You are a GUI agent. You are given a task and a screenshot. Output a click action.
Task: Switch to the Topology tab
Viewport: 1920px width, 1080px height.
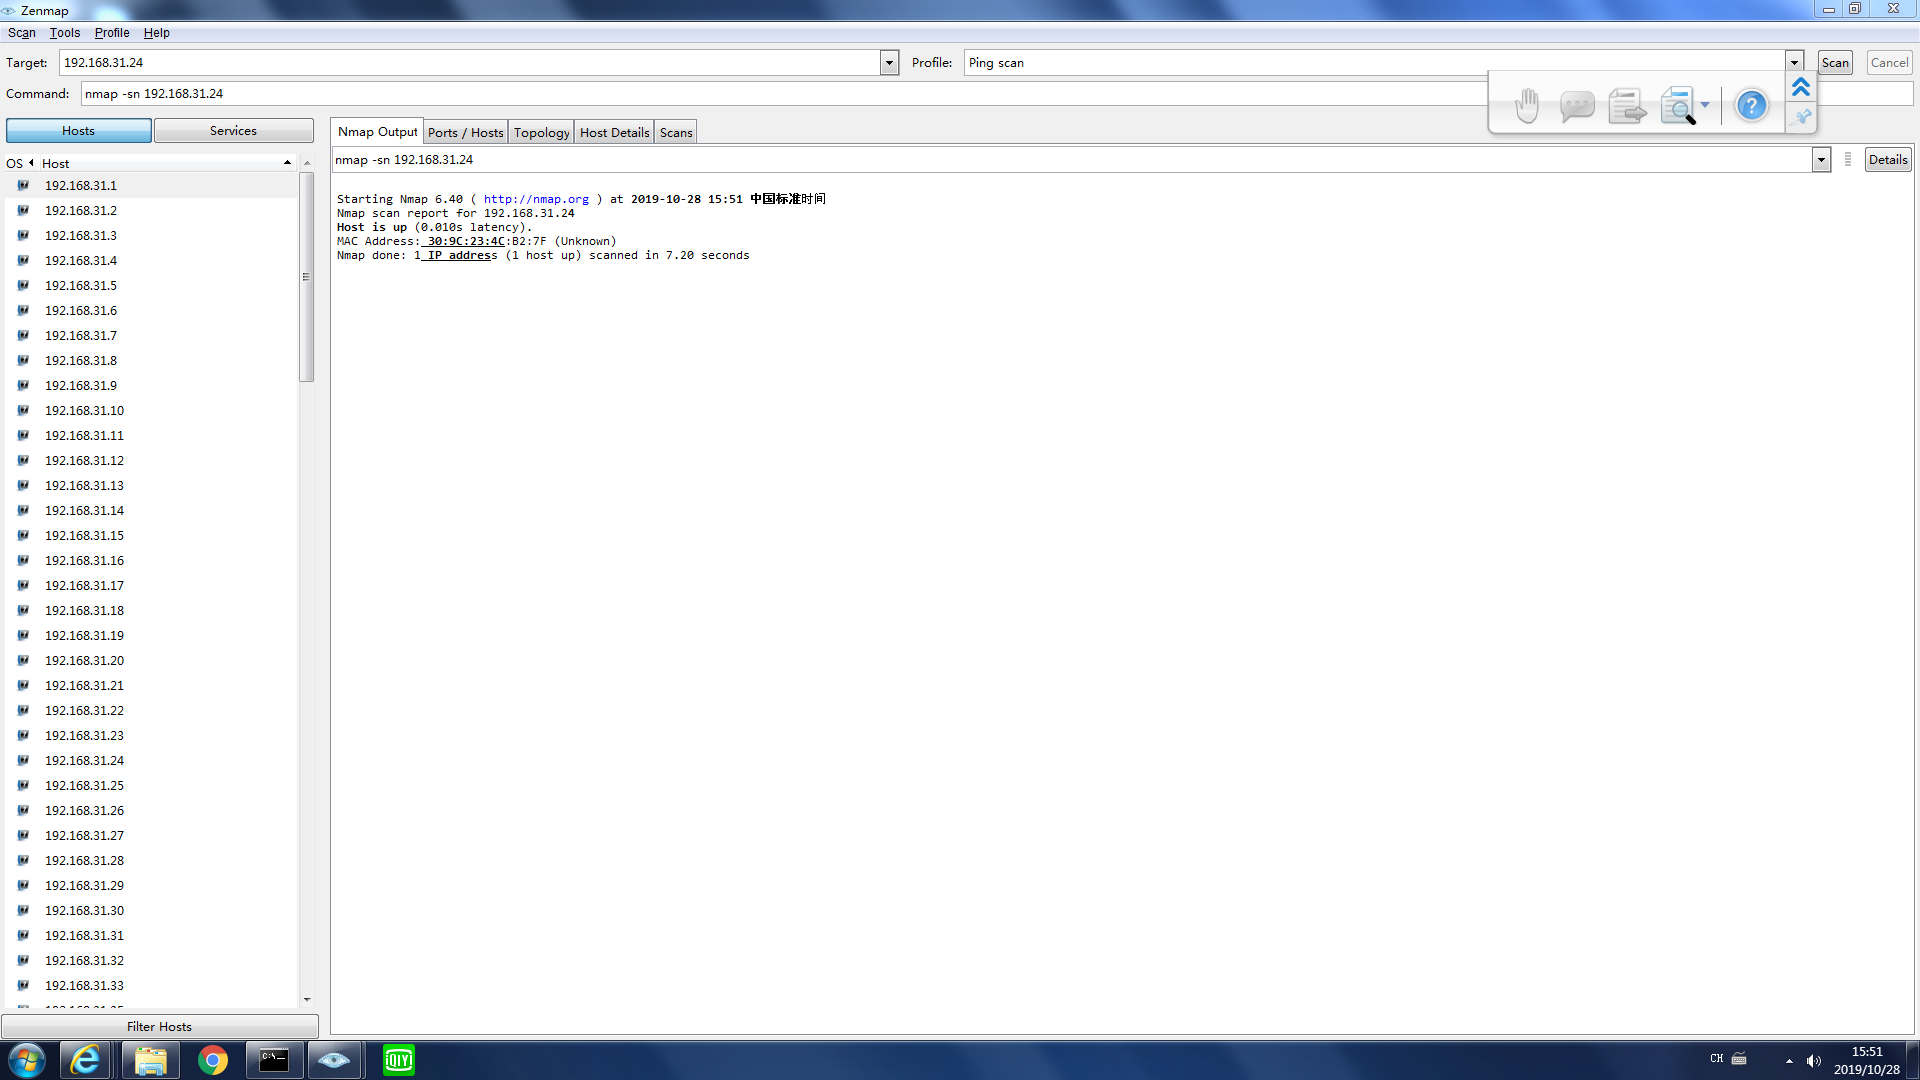click(x=541, y=132)
